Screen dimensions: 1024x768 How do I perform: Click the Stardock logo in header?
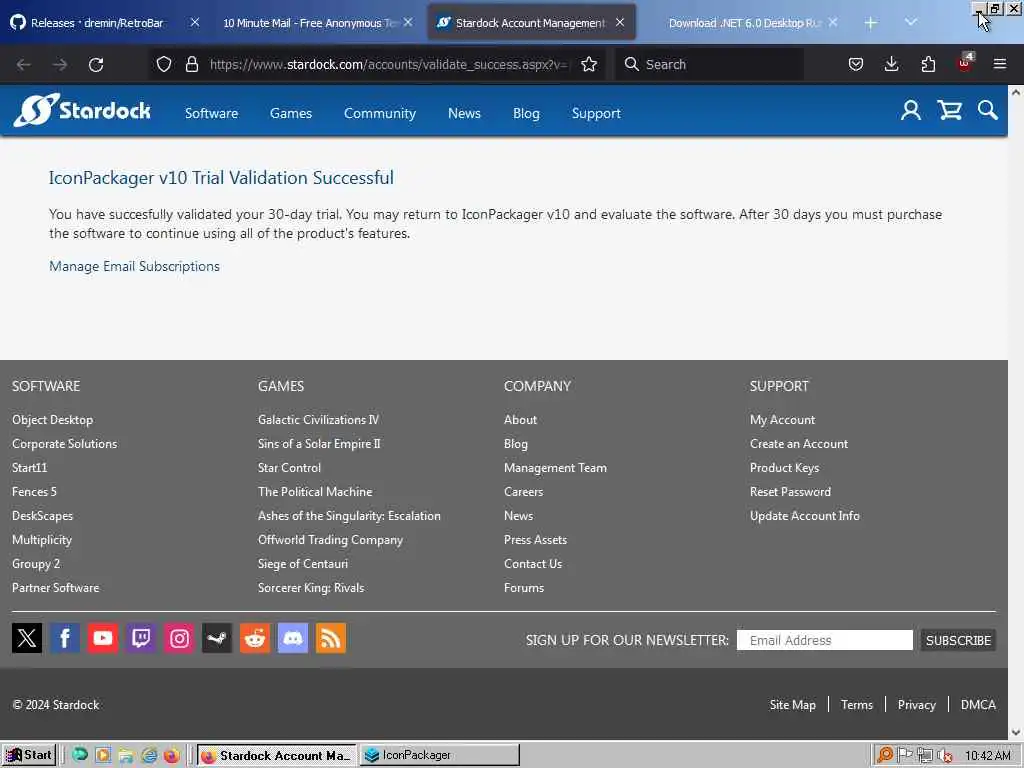pyautogui.click(x=82, y=110)
